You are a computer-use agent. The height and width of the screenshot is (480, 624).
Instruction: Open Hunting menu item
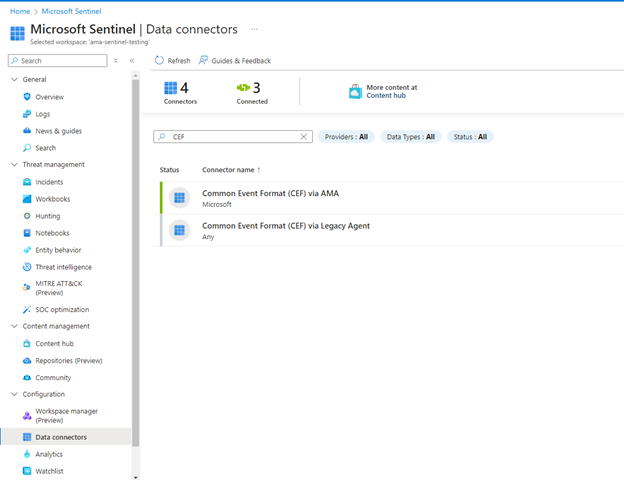[x=48, y=216]
